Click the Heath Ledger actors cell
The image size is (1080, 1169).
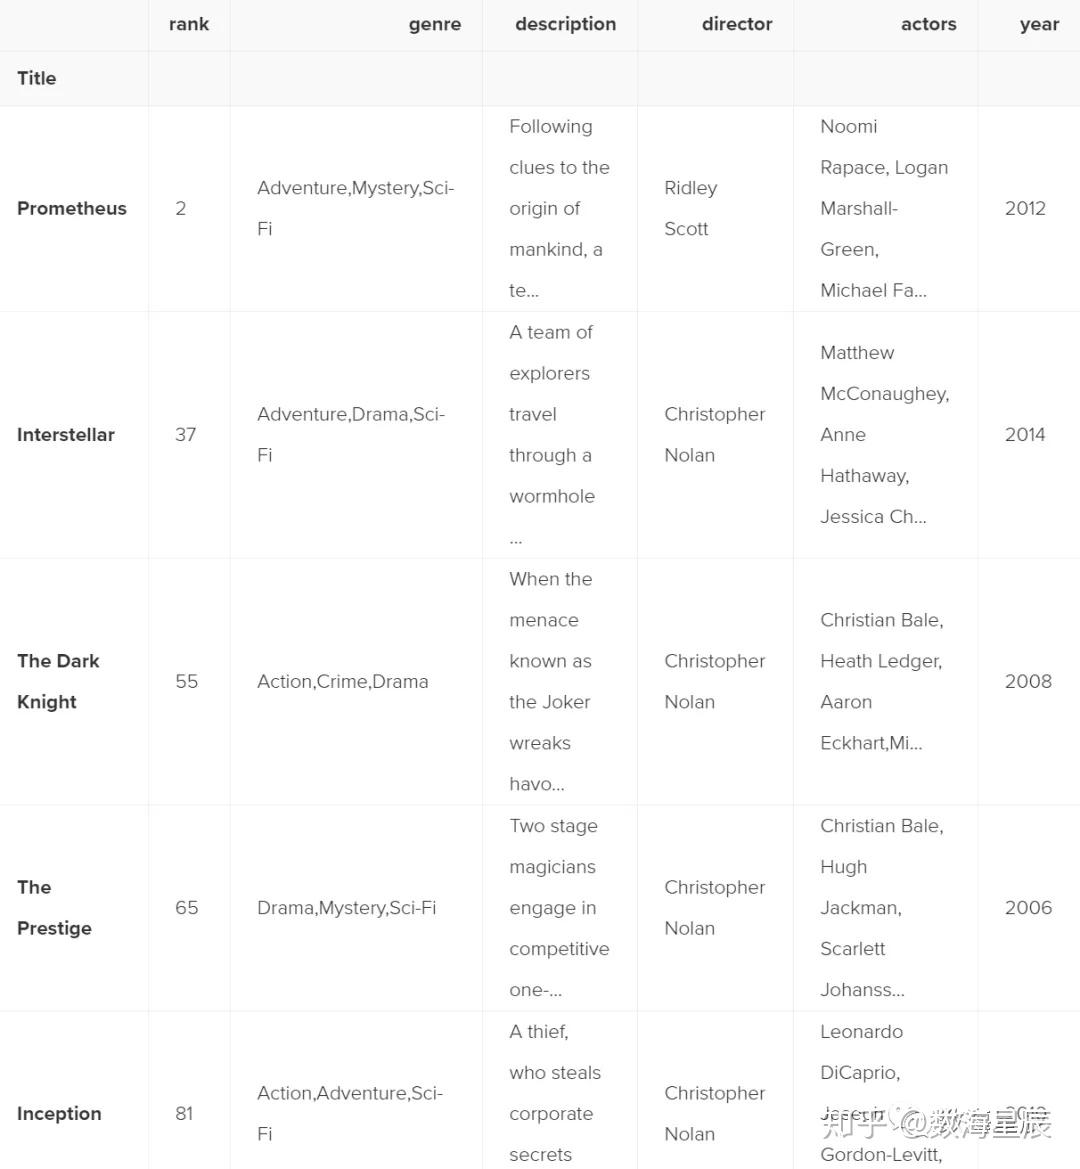coord(881,681)
